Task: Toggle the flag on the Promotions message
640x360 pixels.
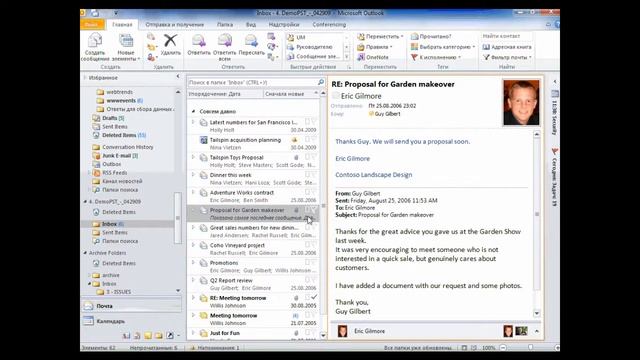Action: click(314, 262)
